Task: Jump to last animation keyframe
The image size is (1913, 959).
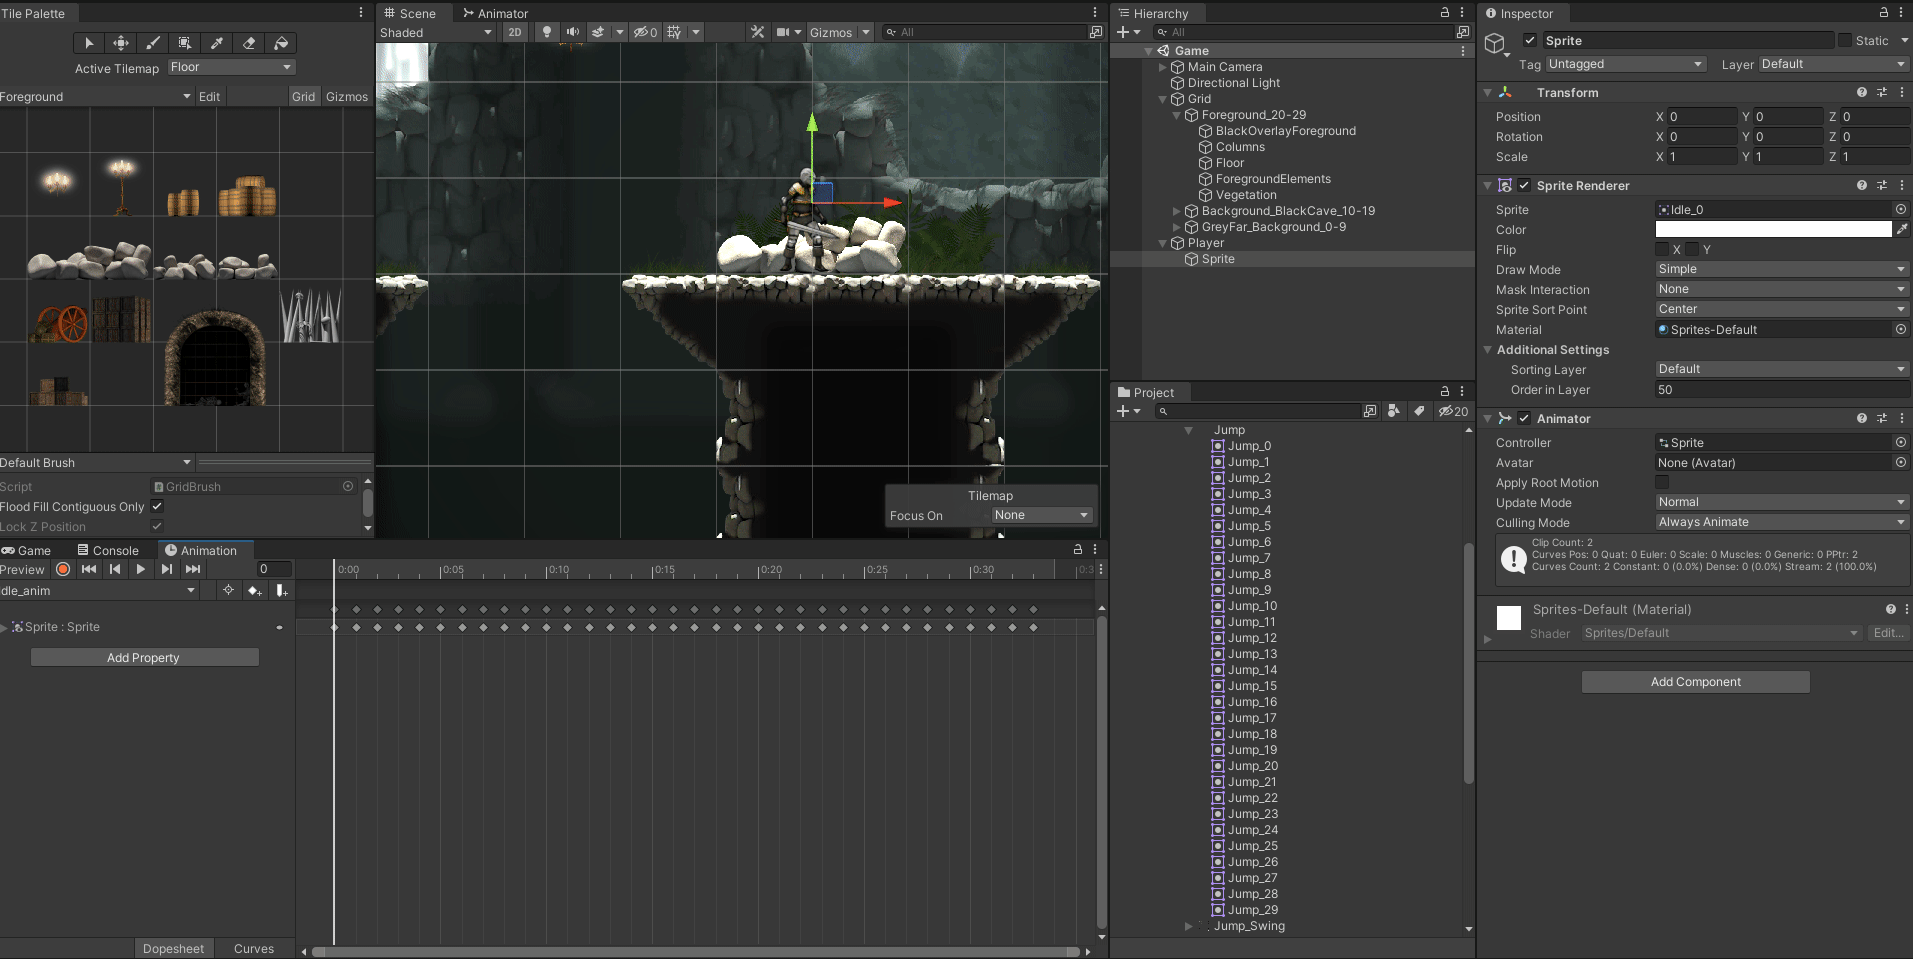Action: pyautogui.click(x=193, y=569)
